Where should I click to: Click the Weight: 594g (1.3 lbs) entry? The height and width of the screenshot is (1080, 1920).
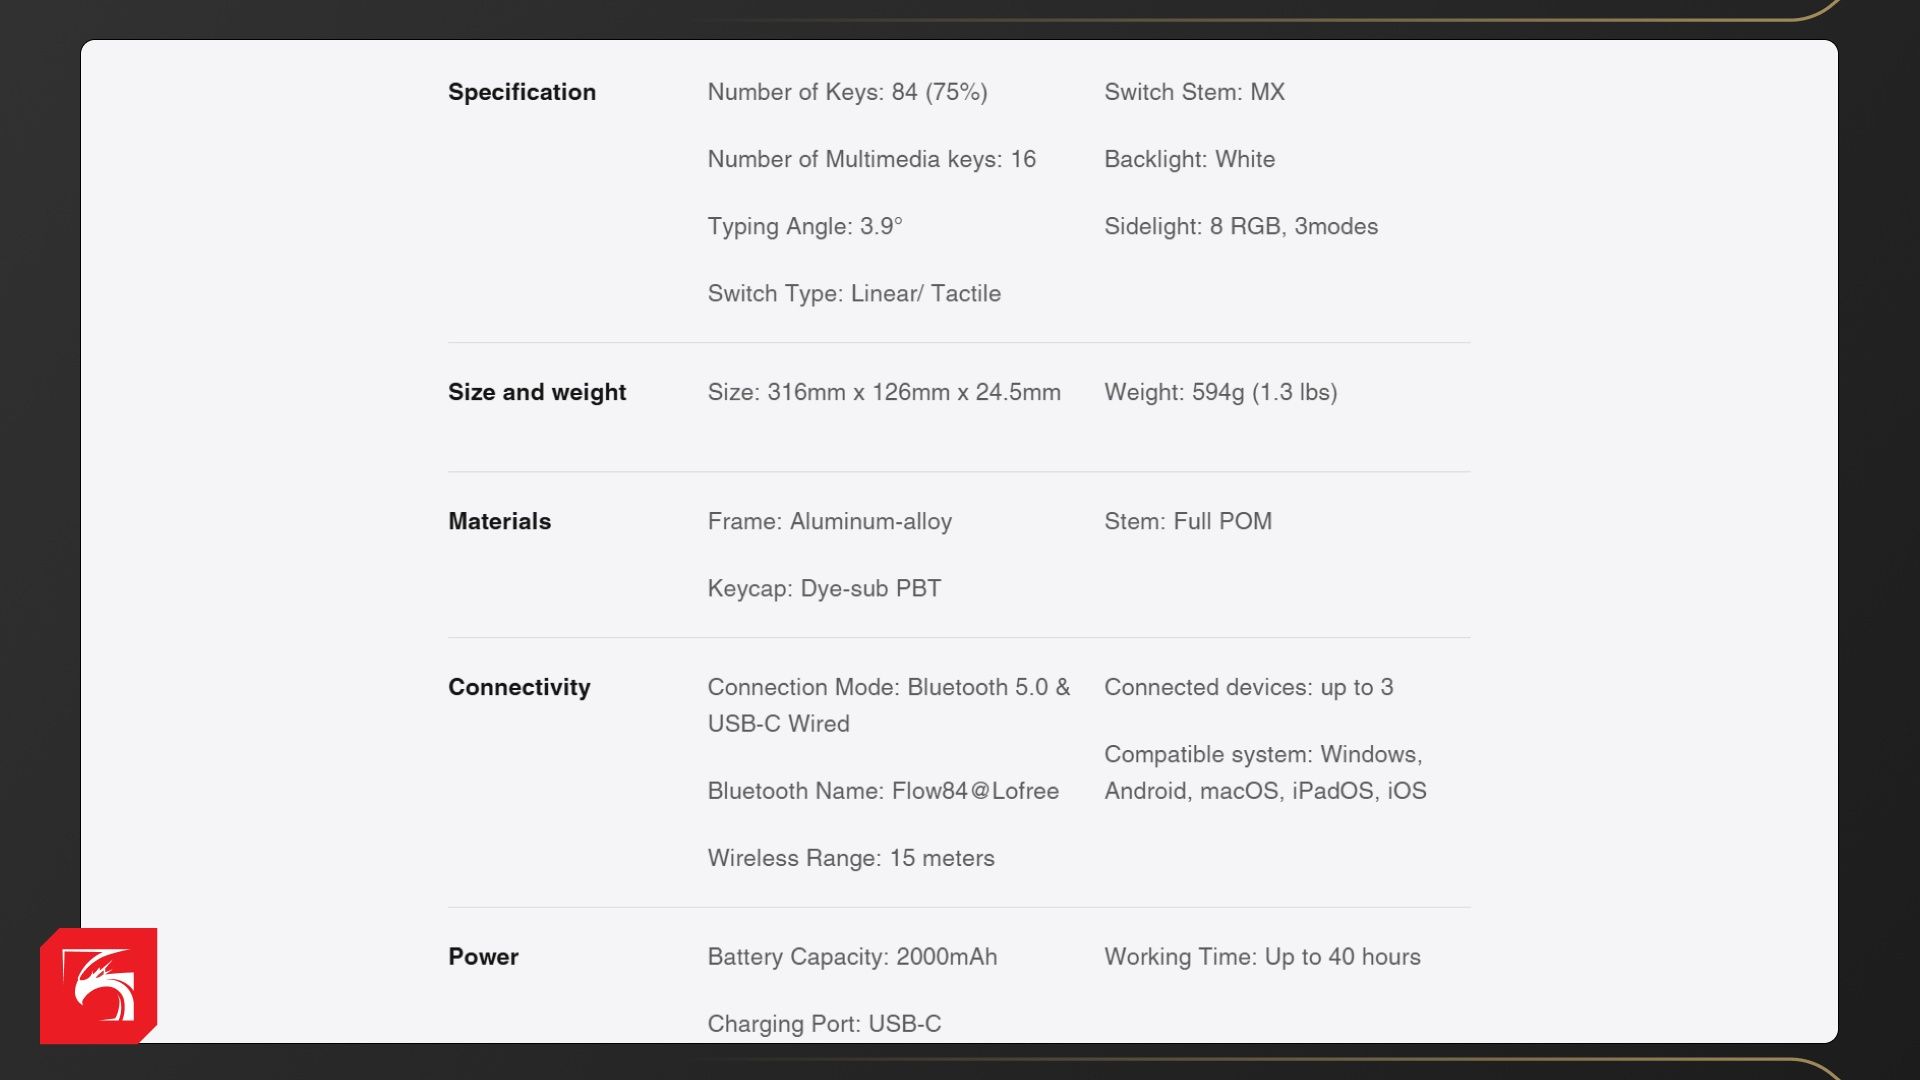(x=1220, y=392)
